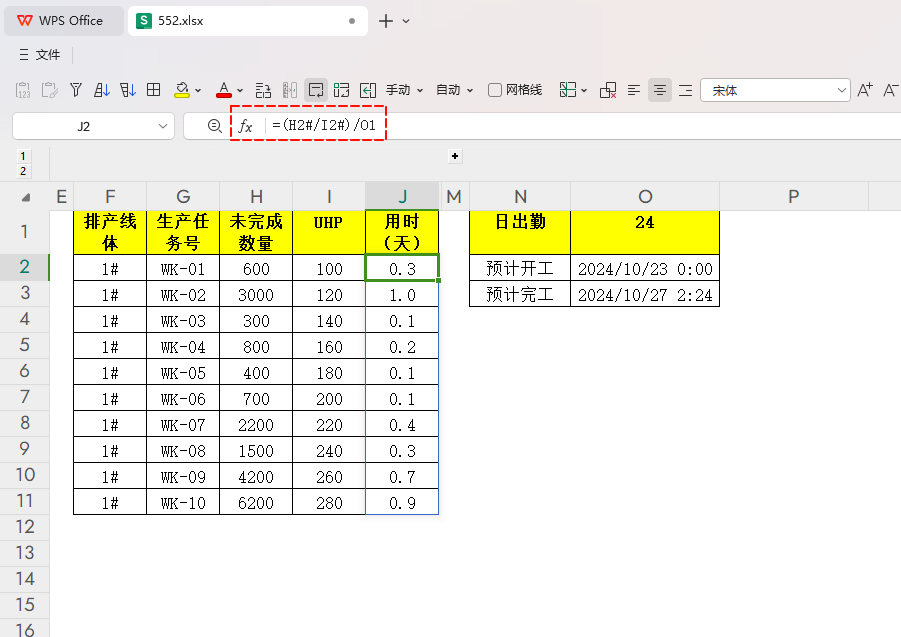
Task: Click the paste formatting clipboard icon
Action: click(49, 90)
